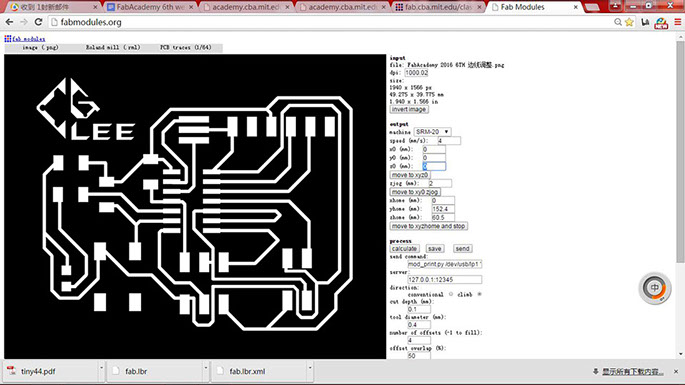Open a new browser tab

(x=592, y=7)
